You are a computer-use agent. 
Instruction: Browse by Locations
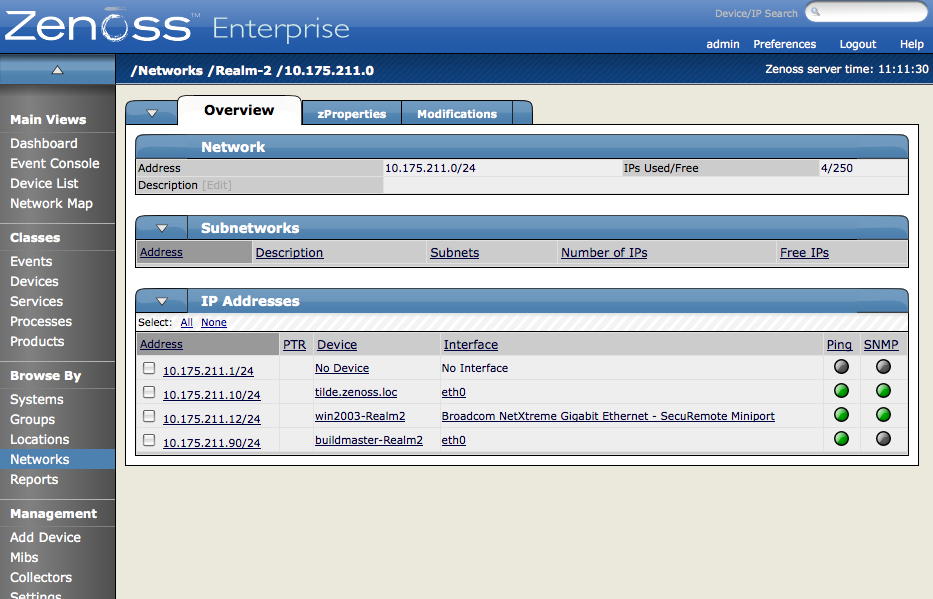pyautogui.click(x=40, y=440)
